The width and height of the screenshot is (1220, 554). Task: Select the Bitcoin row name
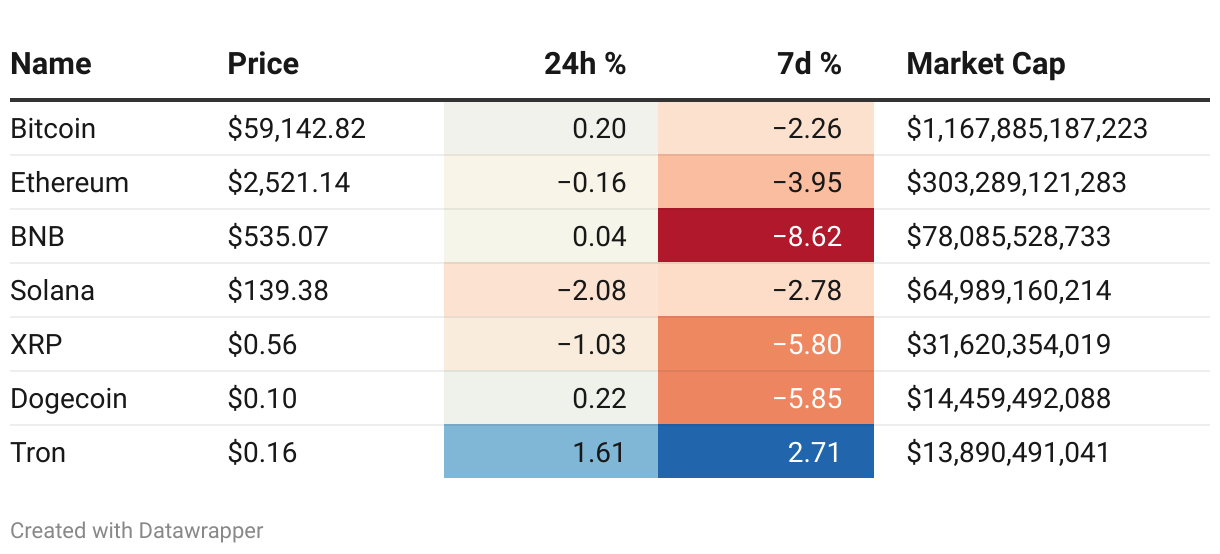53,128
